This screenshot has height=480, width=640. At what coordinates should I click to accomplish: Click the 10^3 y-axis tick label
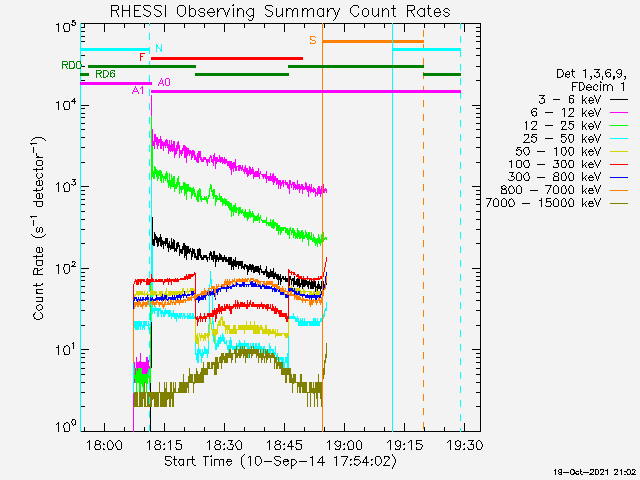[x=66, y=189]
